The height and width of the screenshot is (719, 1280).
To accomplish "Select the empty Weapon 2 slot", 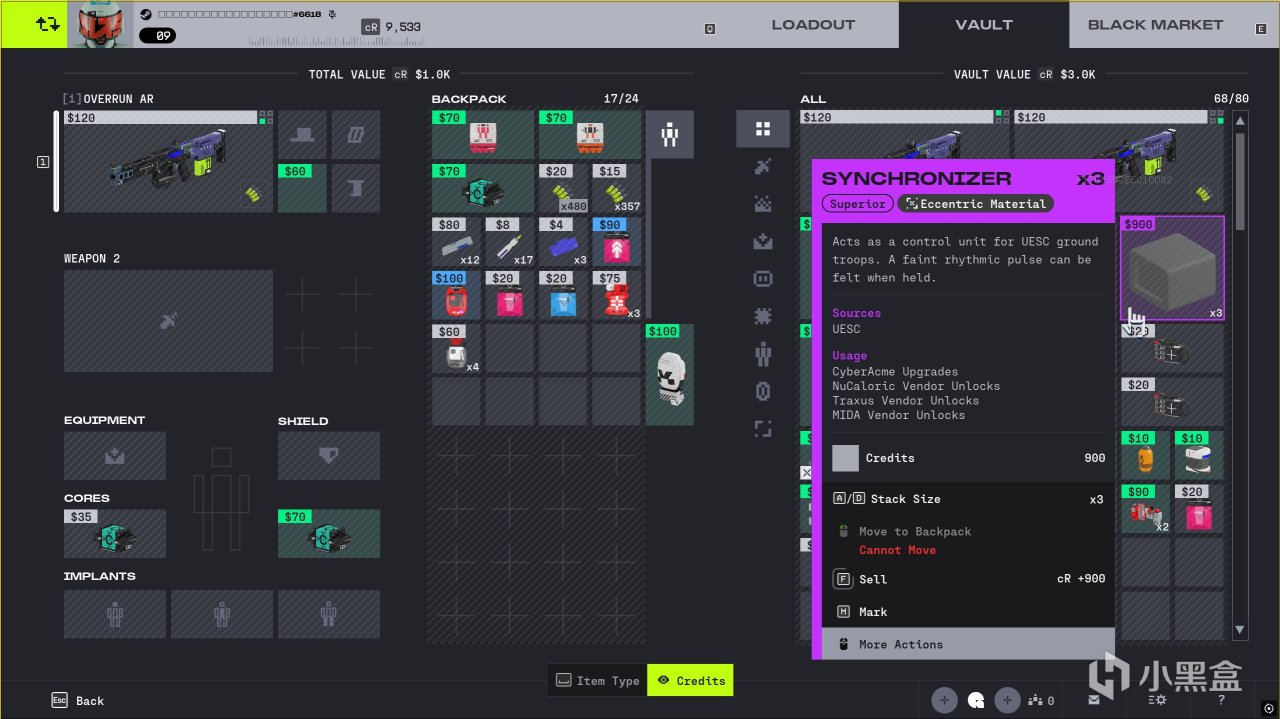I will (168, 321).
